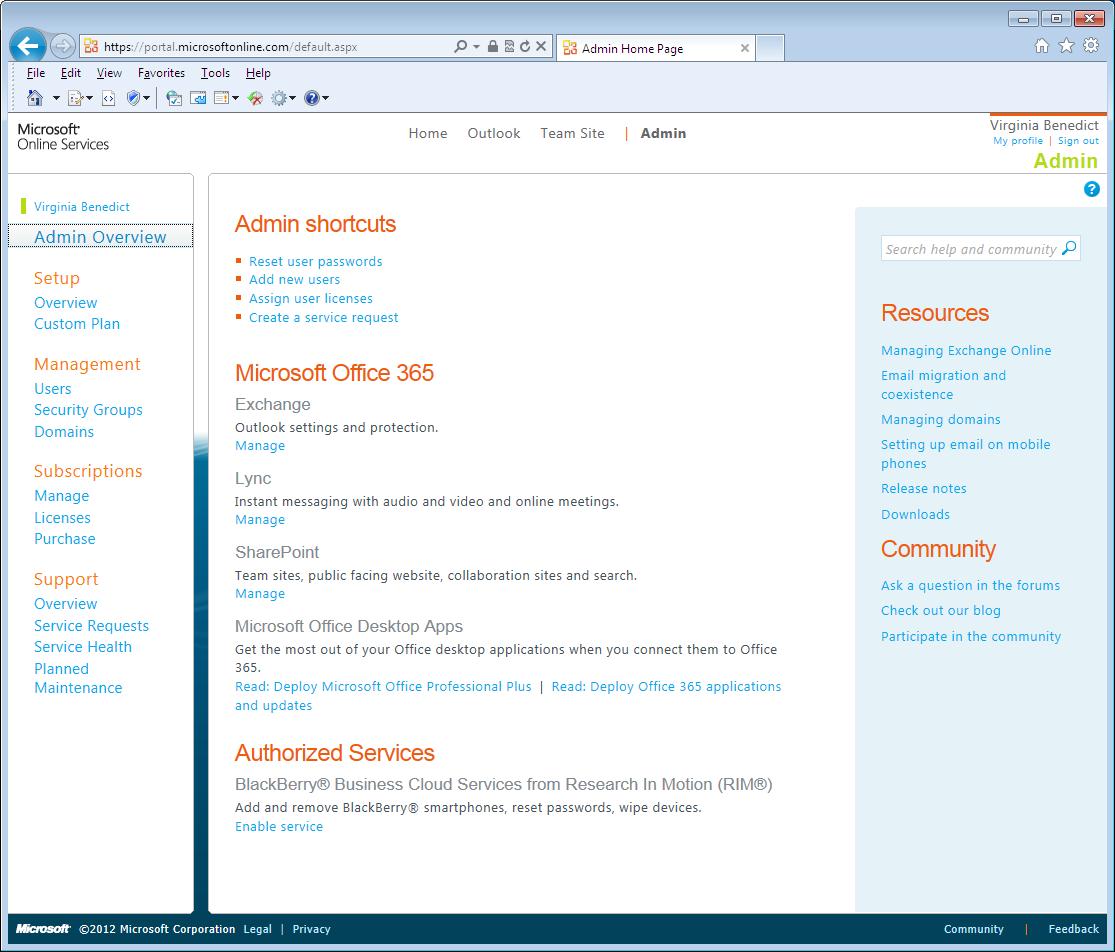
Task: Click the add-ons puzzle piece toolbar icon
Action: coord(198,98)
